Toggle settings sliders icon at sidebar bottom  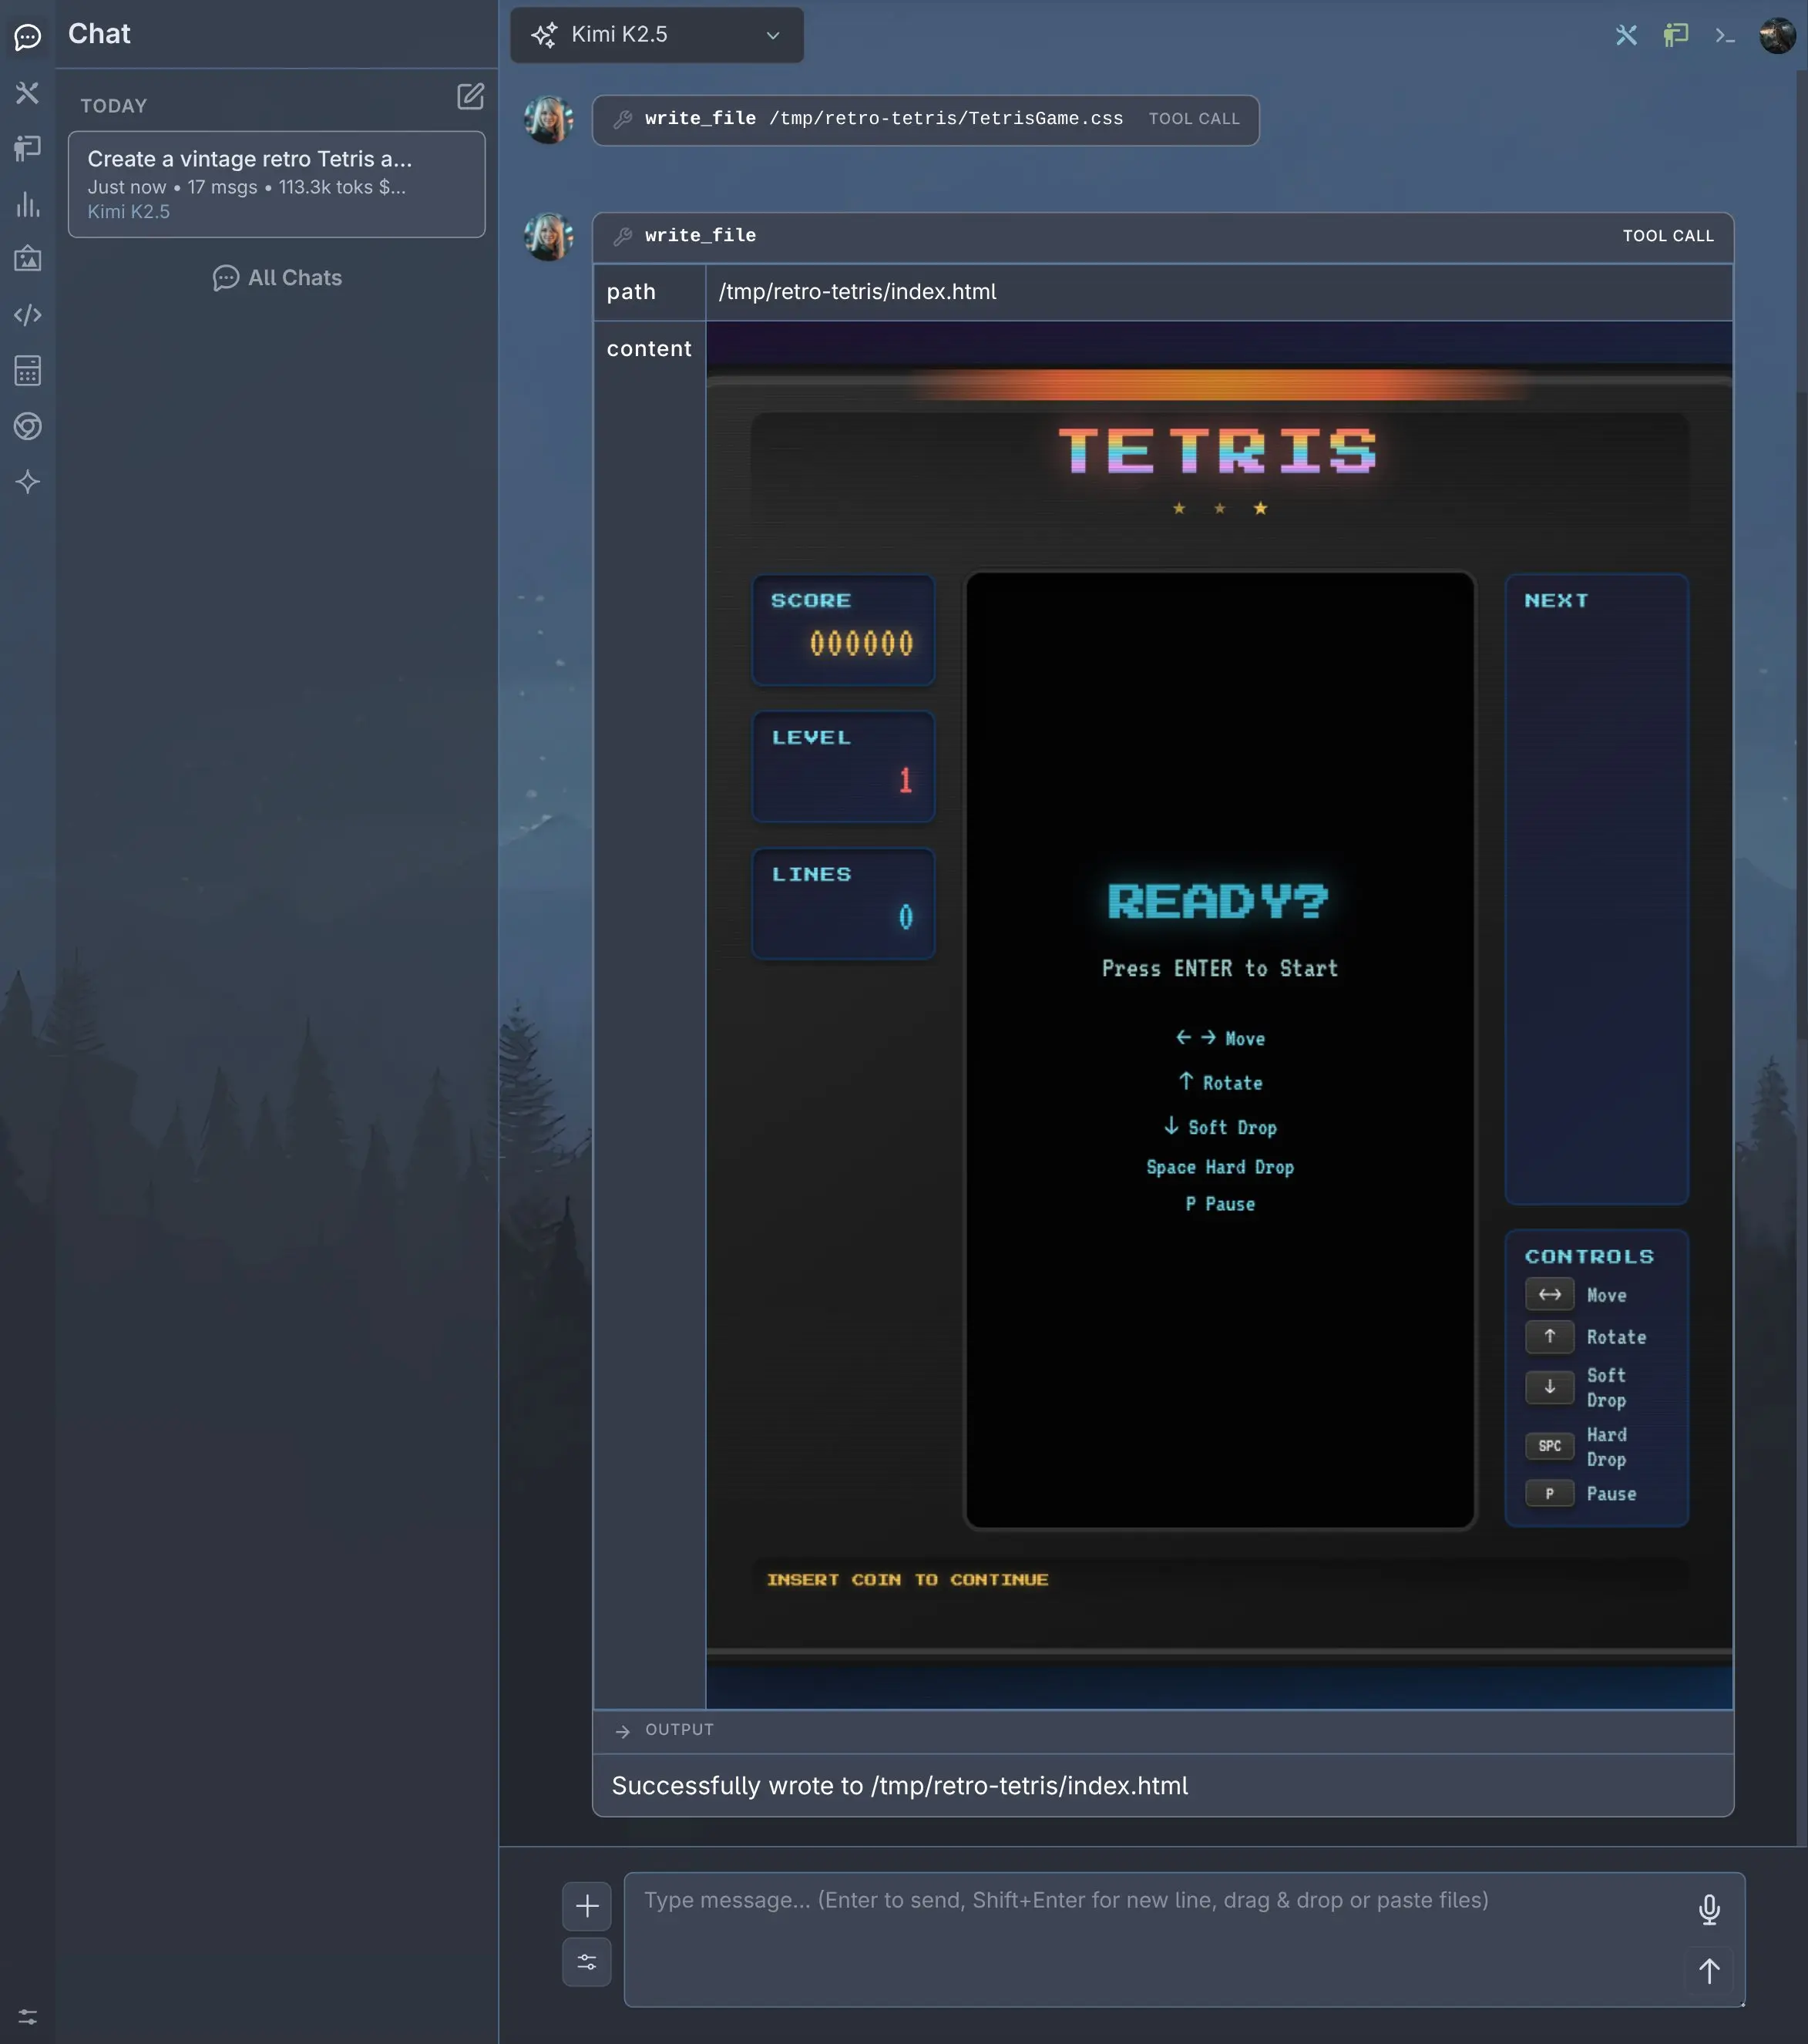coord(27,2016)
